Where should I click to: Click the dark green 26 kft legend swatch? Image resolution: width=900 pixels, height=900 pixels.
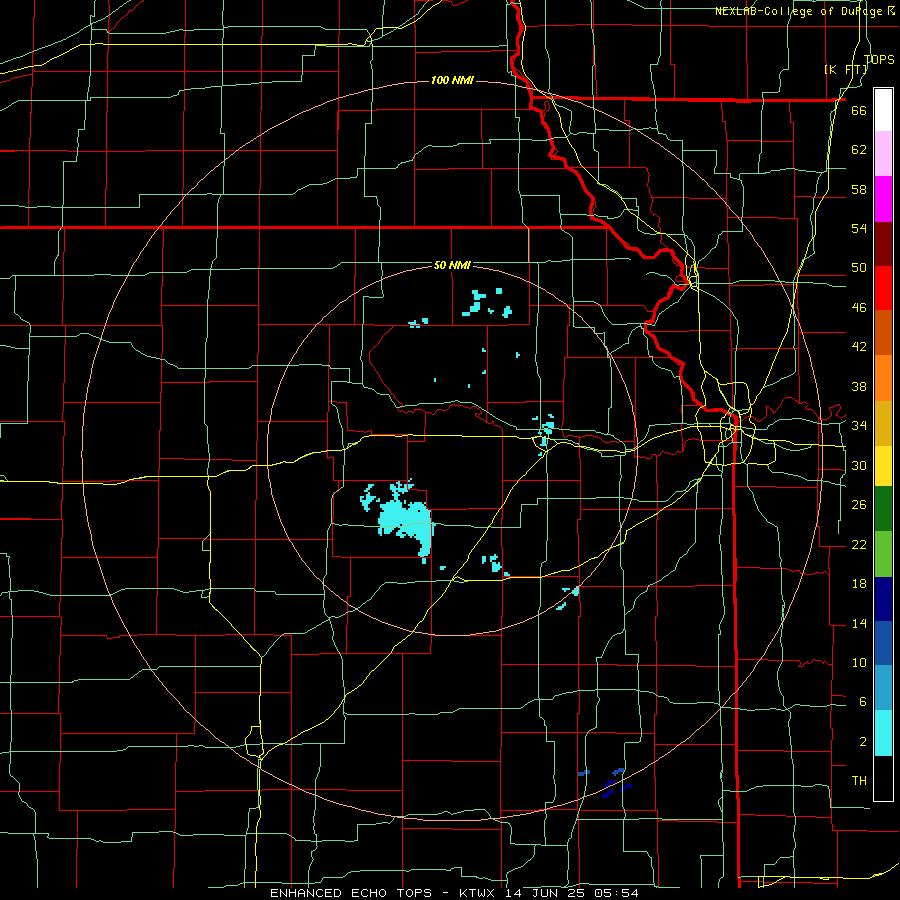point(883,509)
